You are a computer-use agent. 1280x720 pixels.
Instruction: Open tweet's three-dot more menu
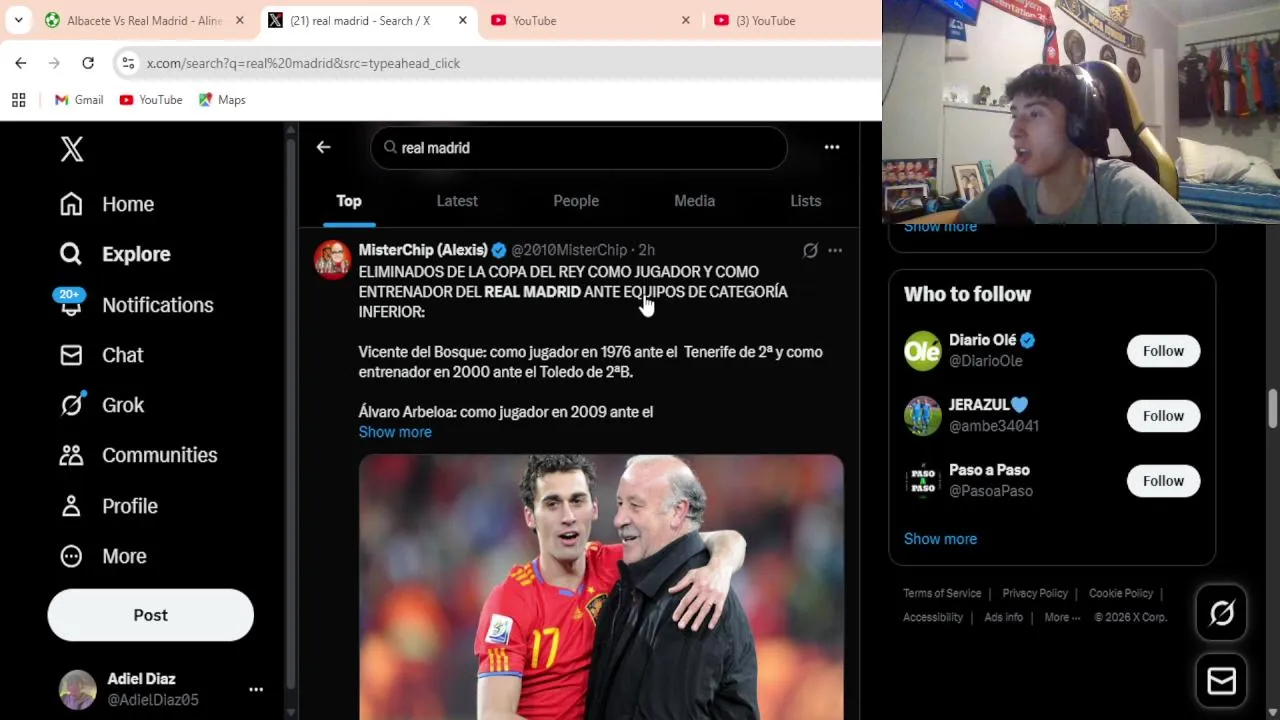(835, 250)
